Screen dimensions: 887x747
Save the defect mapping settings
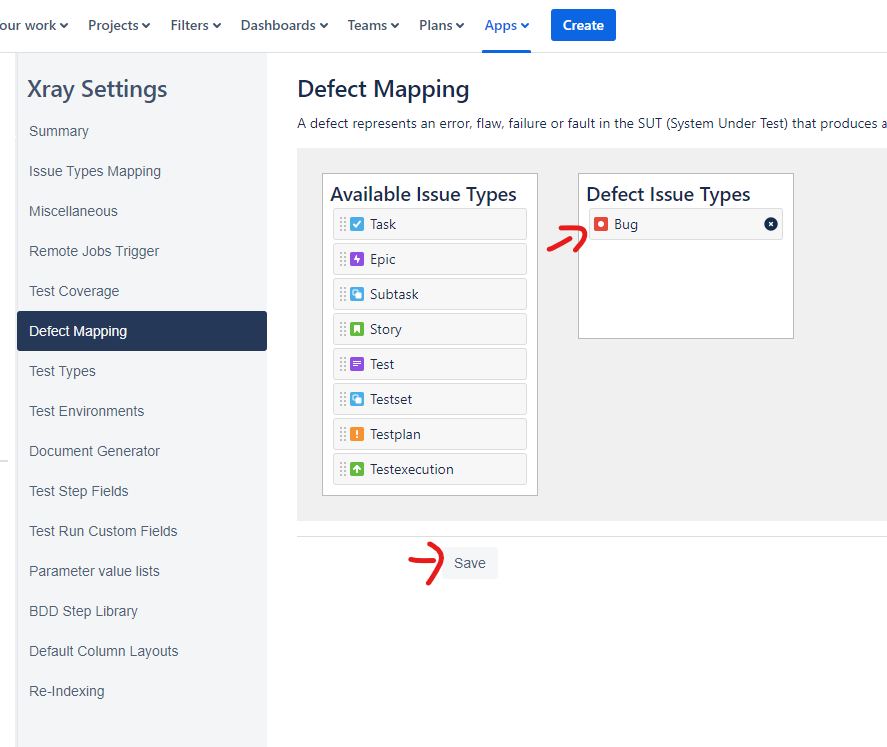(470, 563)
